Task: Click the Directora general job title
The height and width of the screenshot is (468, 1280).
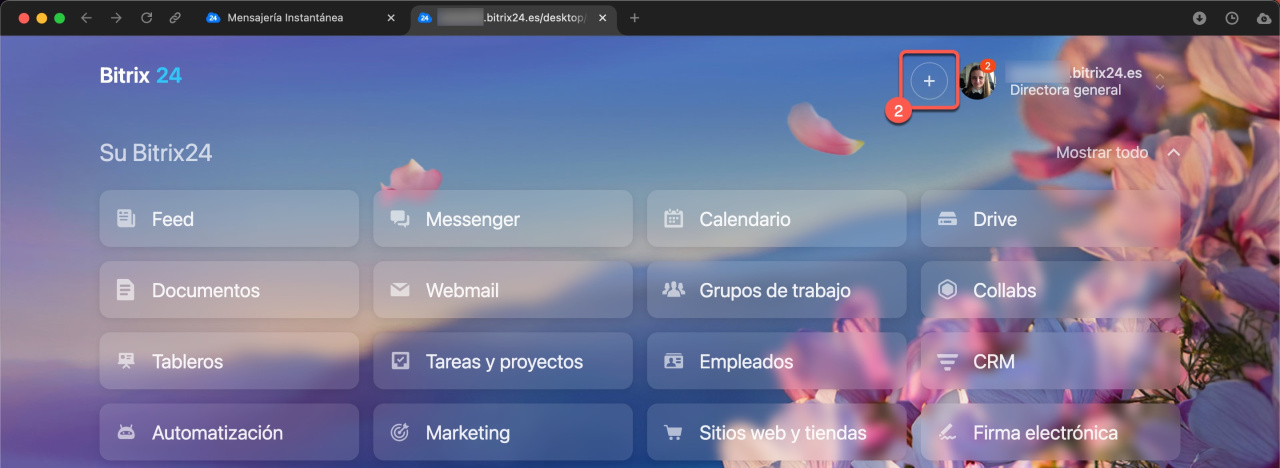Action: tap(1065, 90)
